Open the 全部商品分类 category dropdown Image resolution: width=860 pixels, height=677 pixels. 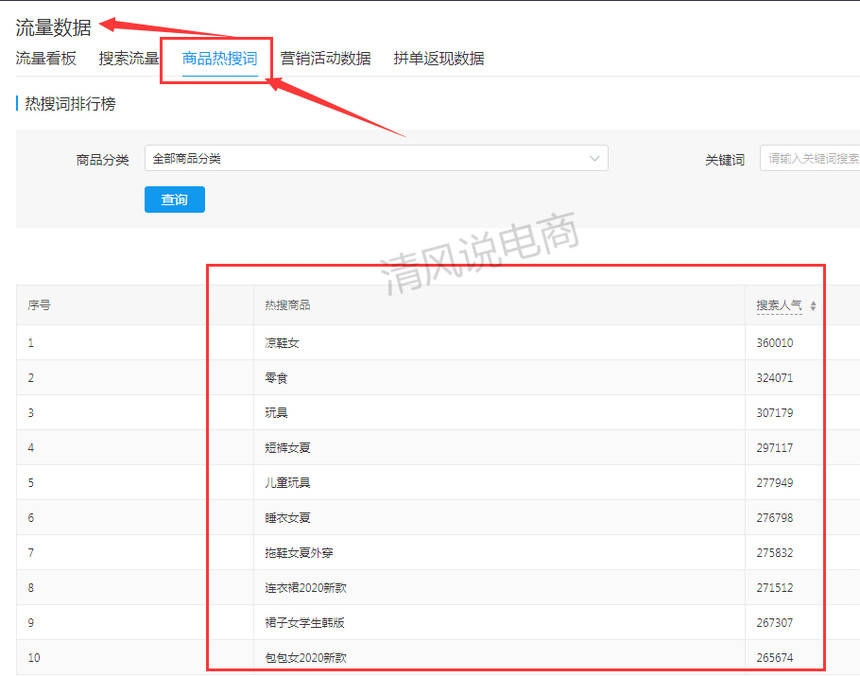pos(375,157)
